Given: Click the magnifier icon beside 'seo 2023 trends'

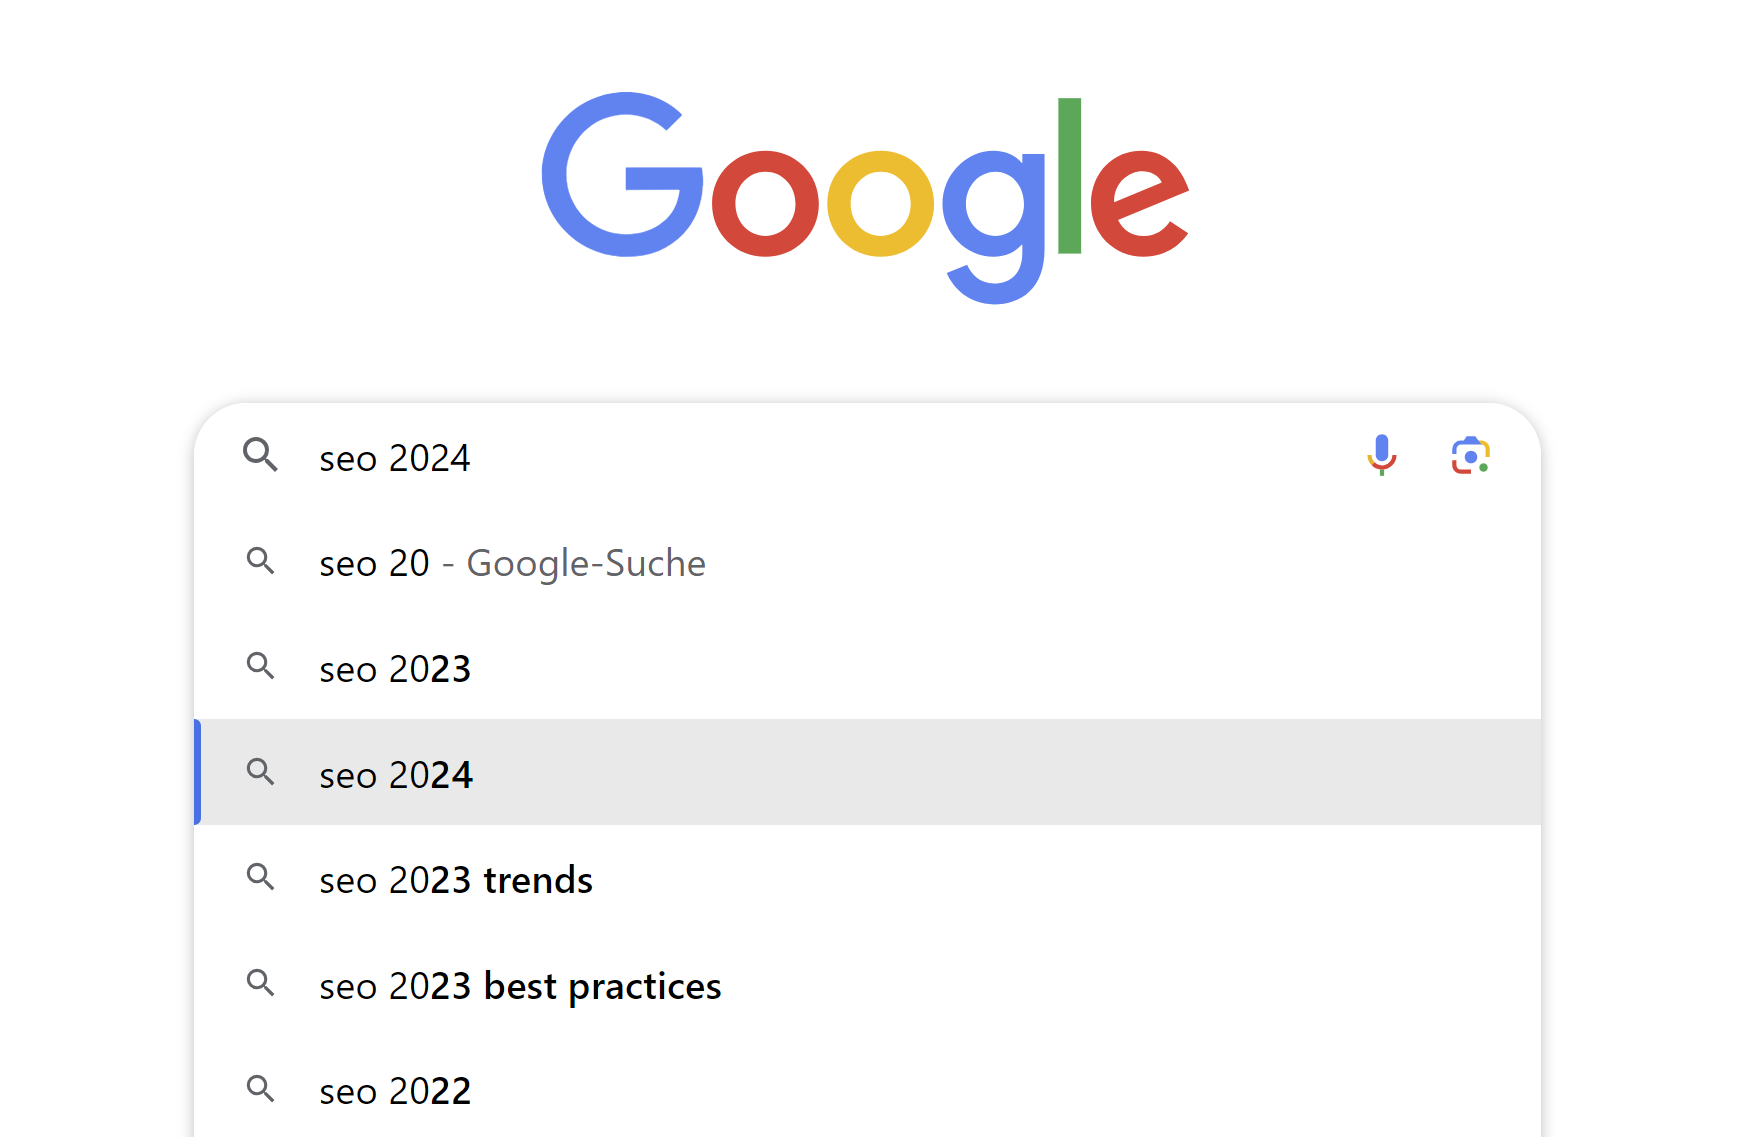Looking at the screenshot, I should 261,879.
